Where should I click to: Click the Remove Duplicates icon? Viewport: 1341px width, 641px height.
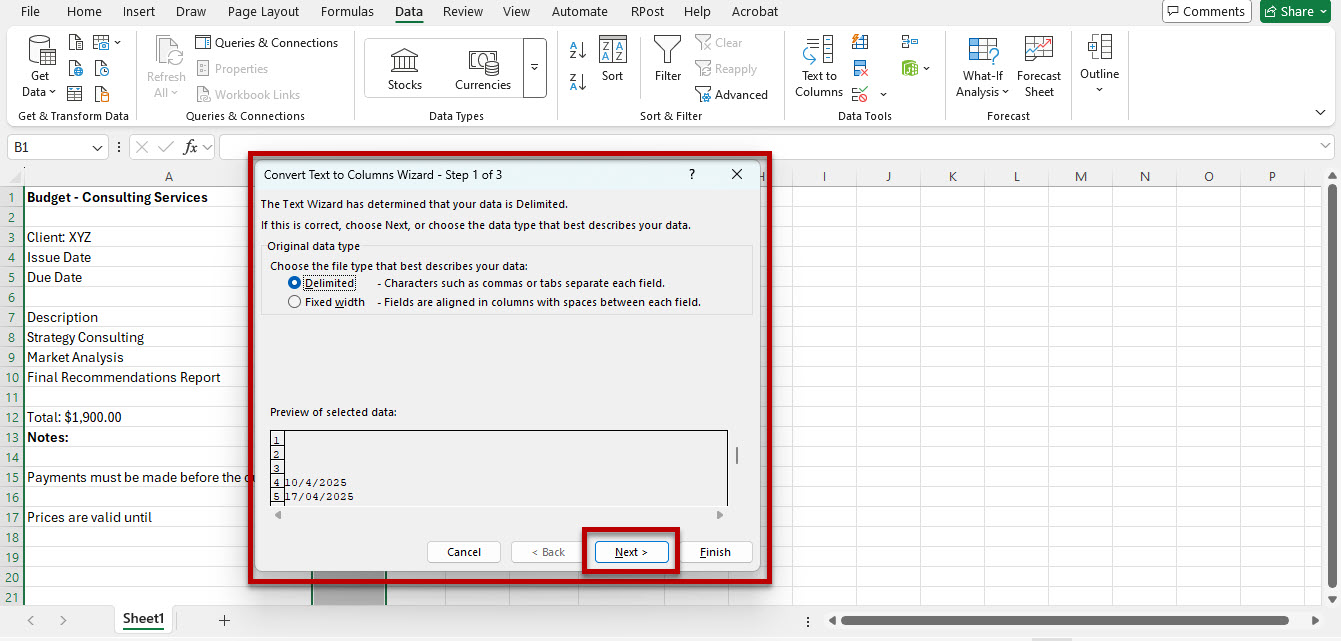pos(860,68)
